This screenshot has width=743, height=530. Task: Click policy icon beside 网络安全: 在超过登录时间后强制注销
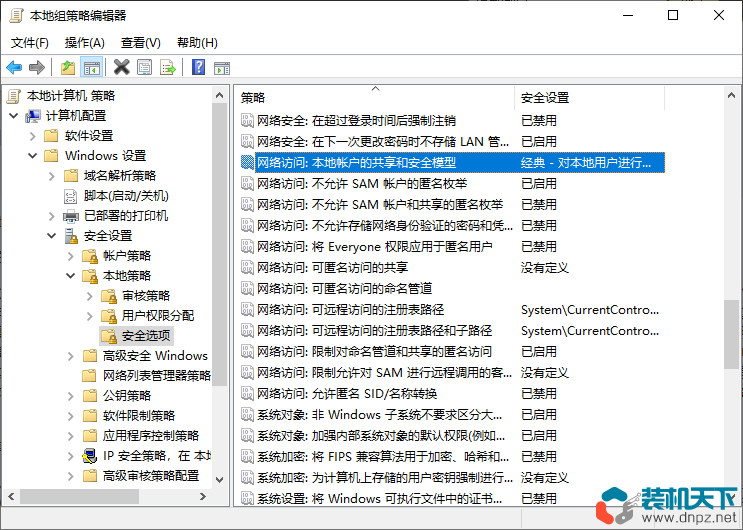click(x=247, y=120)
